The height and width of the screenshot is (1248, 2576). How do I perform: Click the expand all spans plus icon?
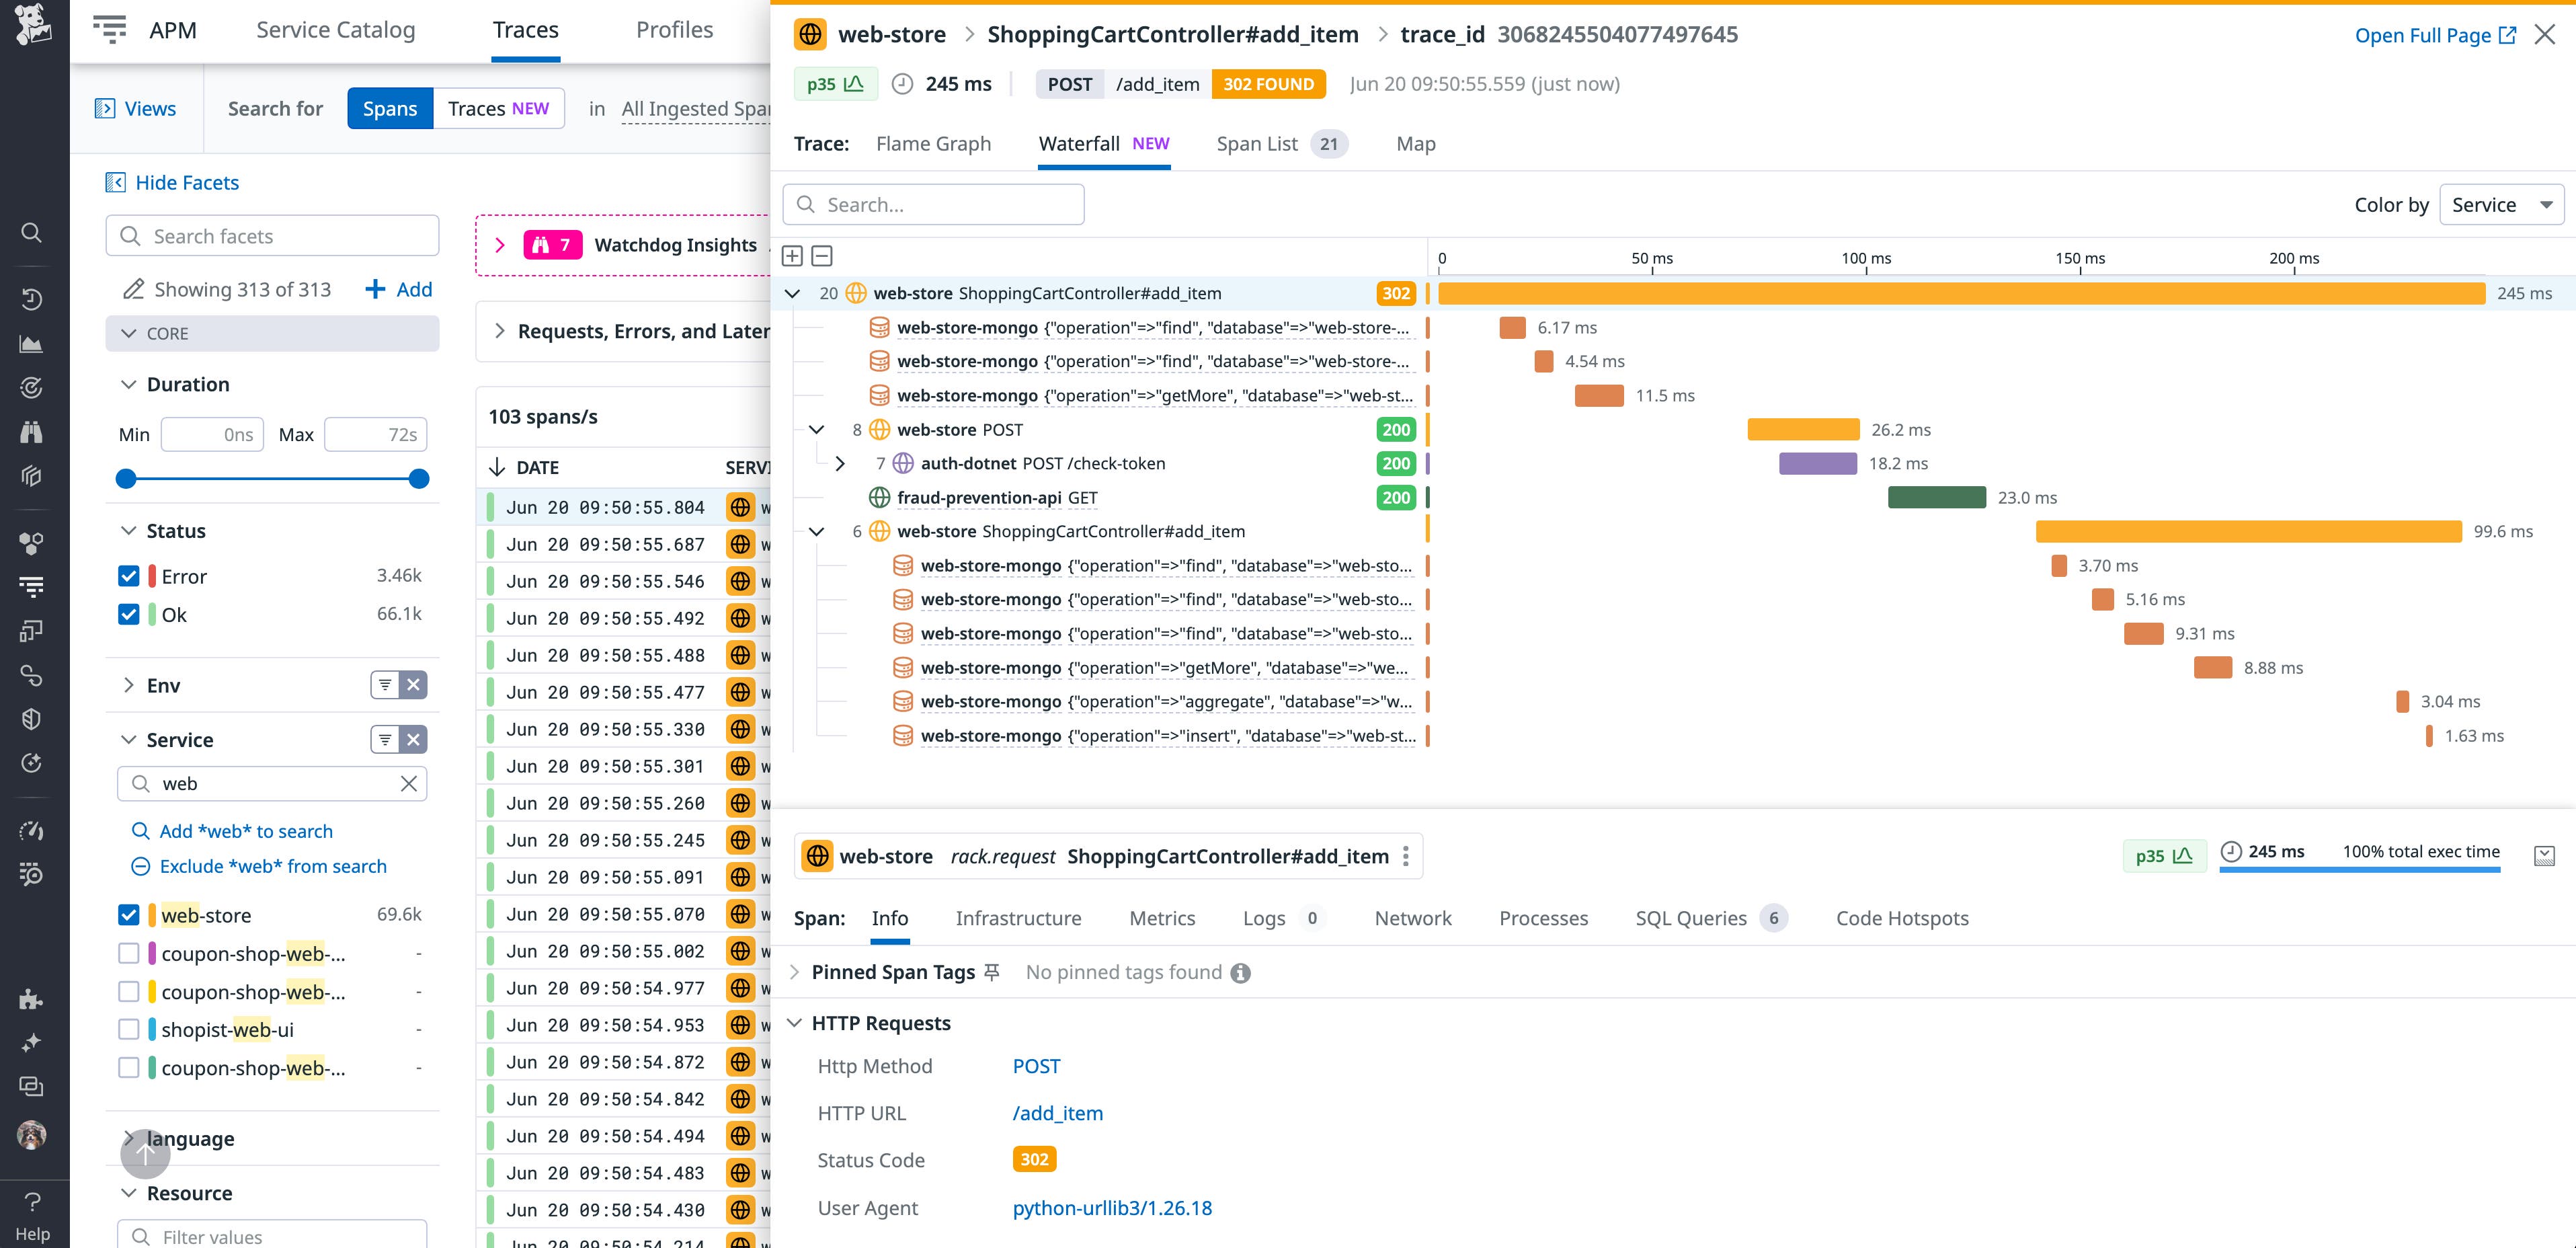click(x=792, y=256)
